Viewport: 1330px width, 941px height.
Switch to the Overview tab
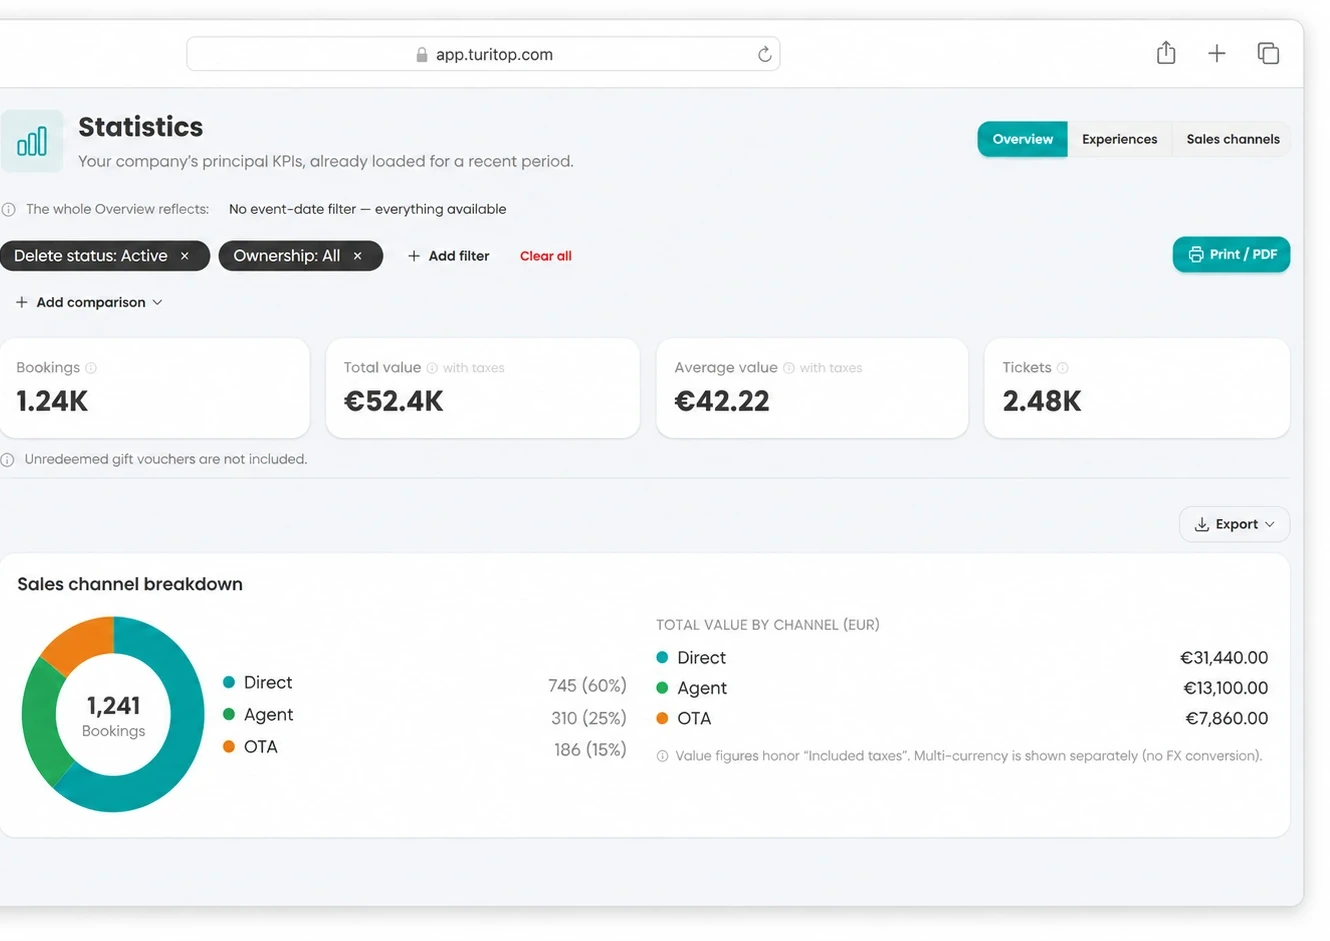point(1022,139)
